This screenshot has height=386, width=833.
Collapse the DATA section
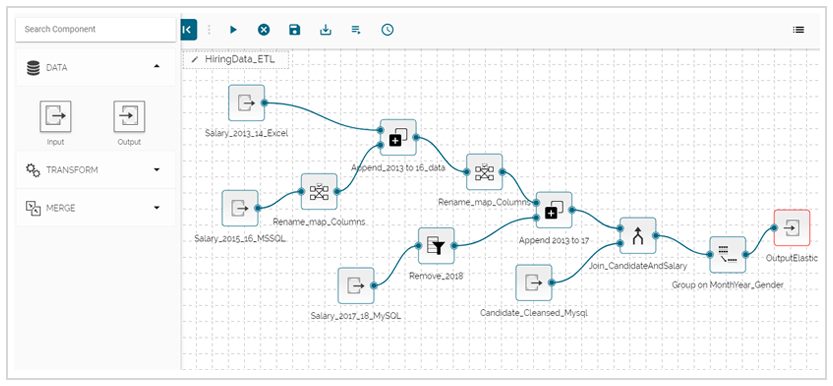(156, 67)
